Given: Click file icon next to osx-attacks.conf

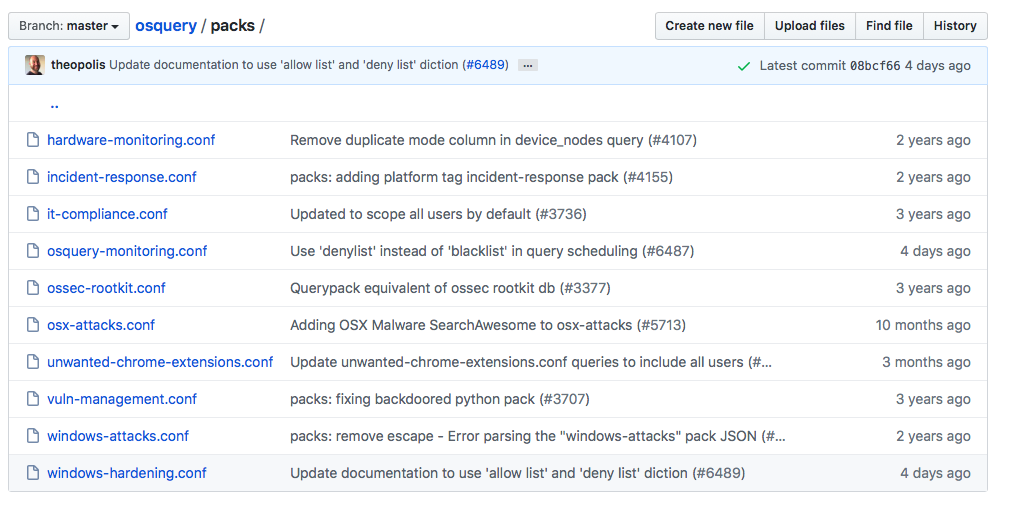Looking at the screenshot, I should [x=33, y=325].
